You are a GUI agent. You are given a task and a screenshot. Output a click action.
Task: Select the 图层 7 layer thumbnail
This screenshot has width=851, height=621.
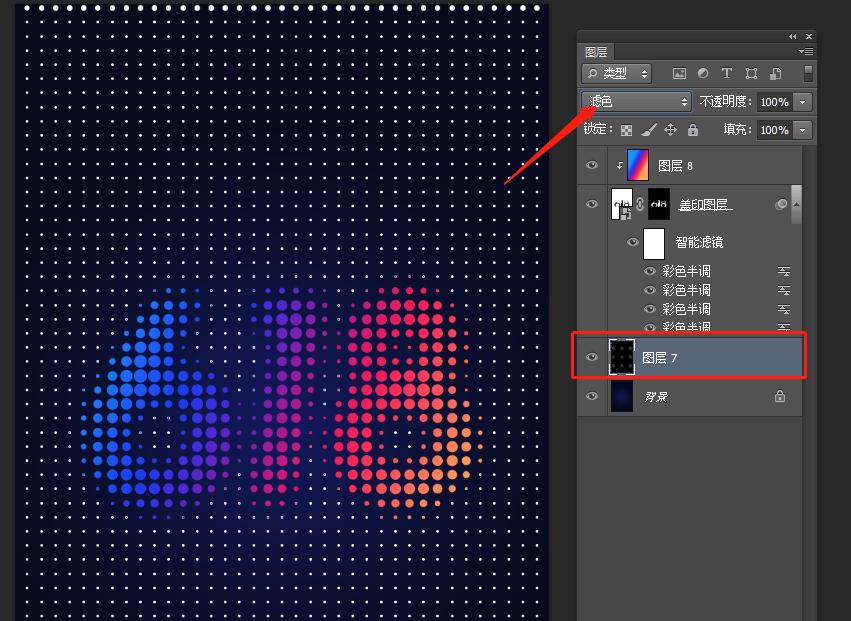pyautogui.click(x=622, y=357)
